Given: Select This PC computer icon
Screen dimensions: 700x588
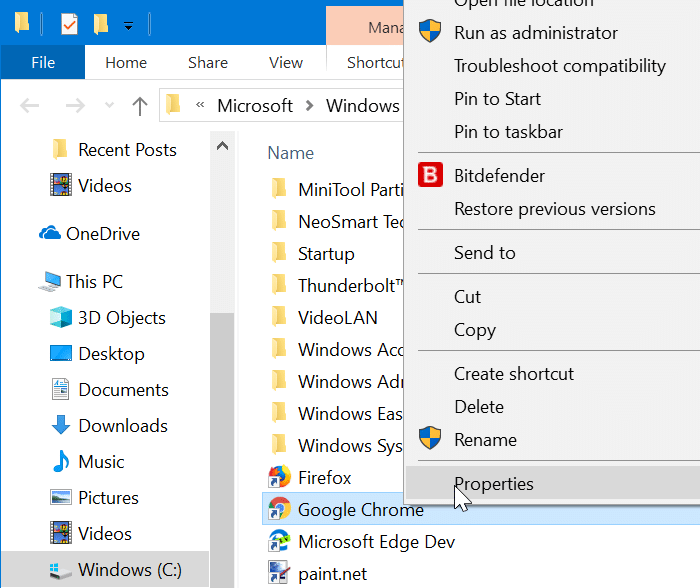Looking at the screenshot, I should tap(50, 282).
